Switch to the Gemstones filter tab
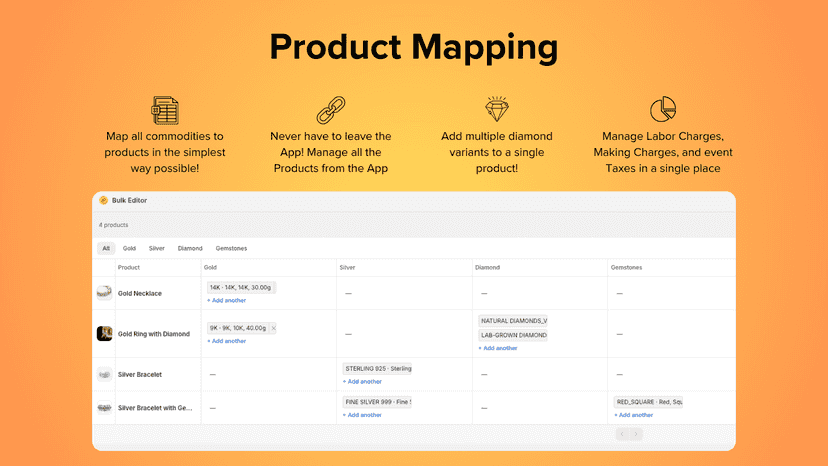828x466 pixels. click(x=231, y=248)
